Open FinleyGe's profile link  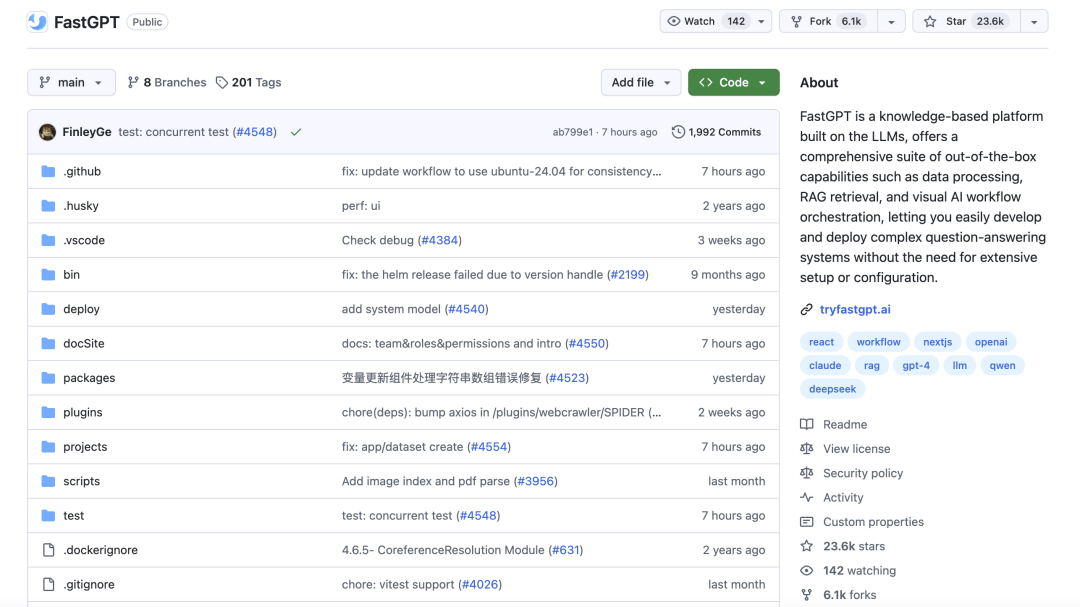87,132
